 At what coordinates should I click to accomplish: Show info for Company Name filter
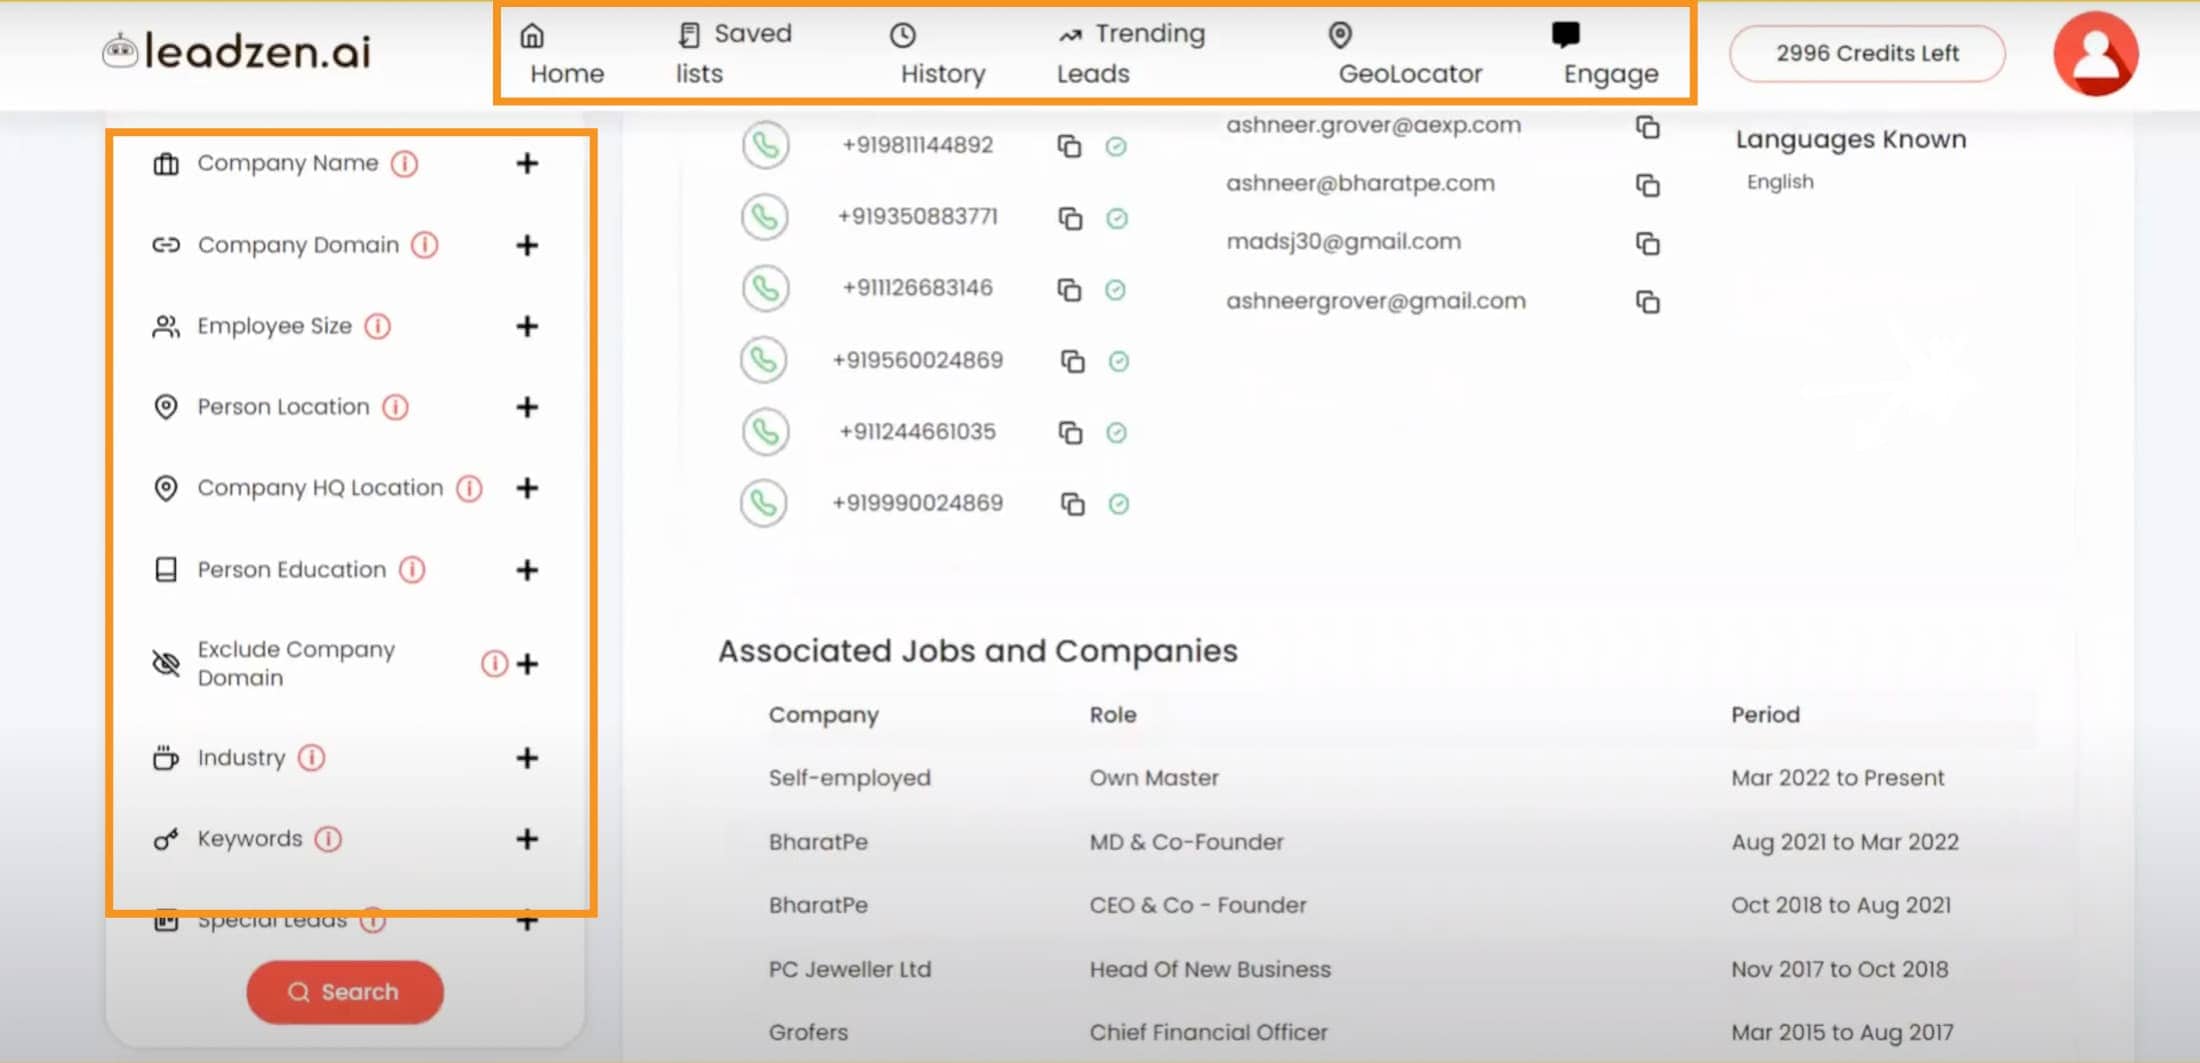click(x=404, y=163)
